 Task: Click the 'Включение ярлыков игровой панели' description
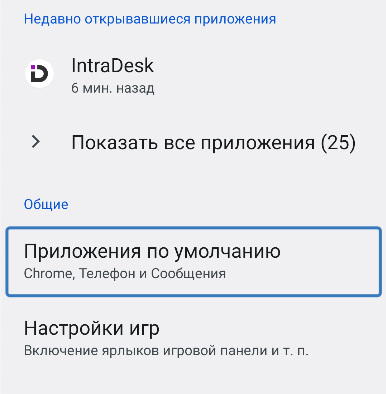tap(166, 351)
